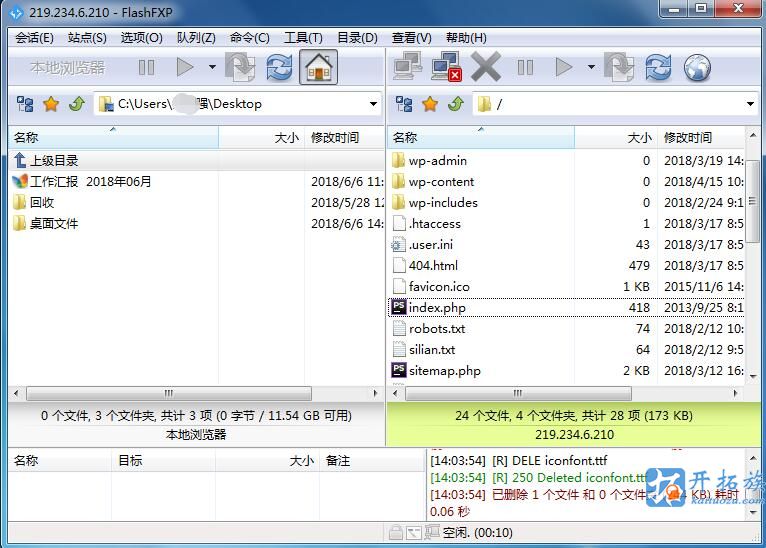Click the local play transfer icon
The width and height of the screenshot is (766, 548).
pos(185,67)
